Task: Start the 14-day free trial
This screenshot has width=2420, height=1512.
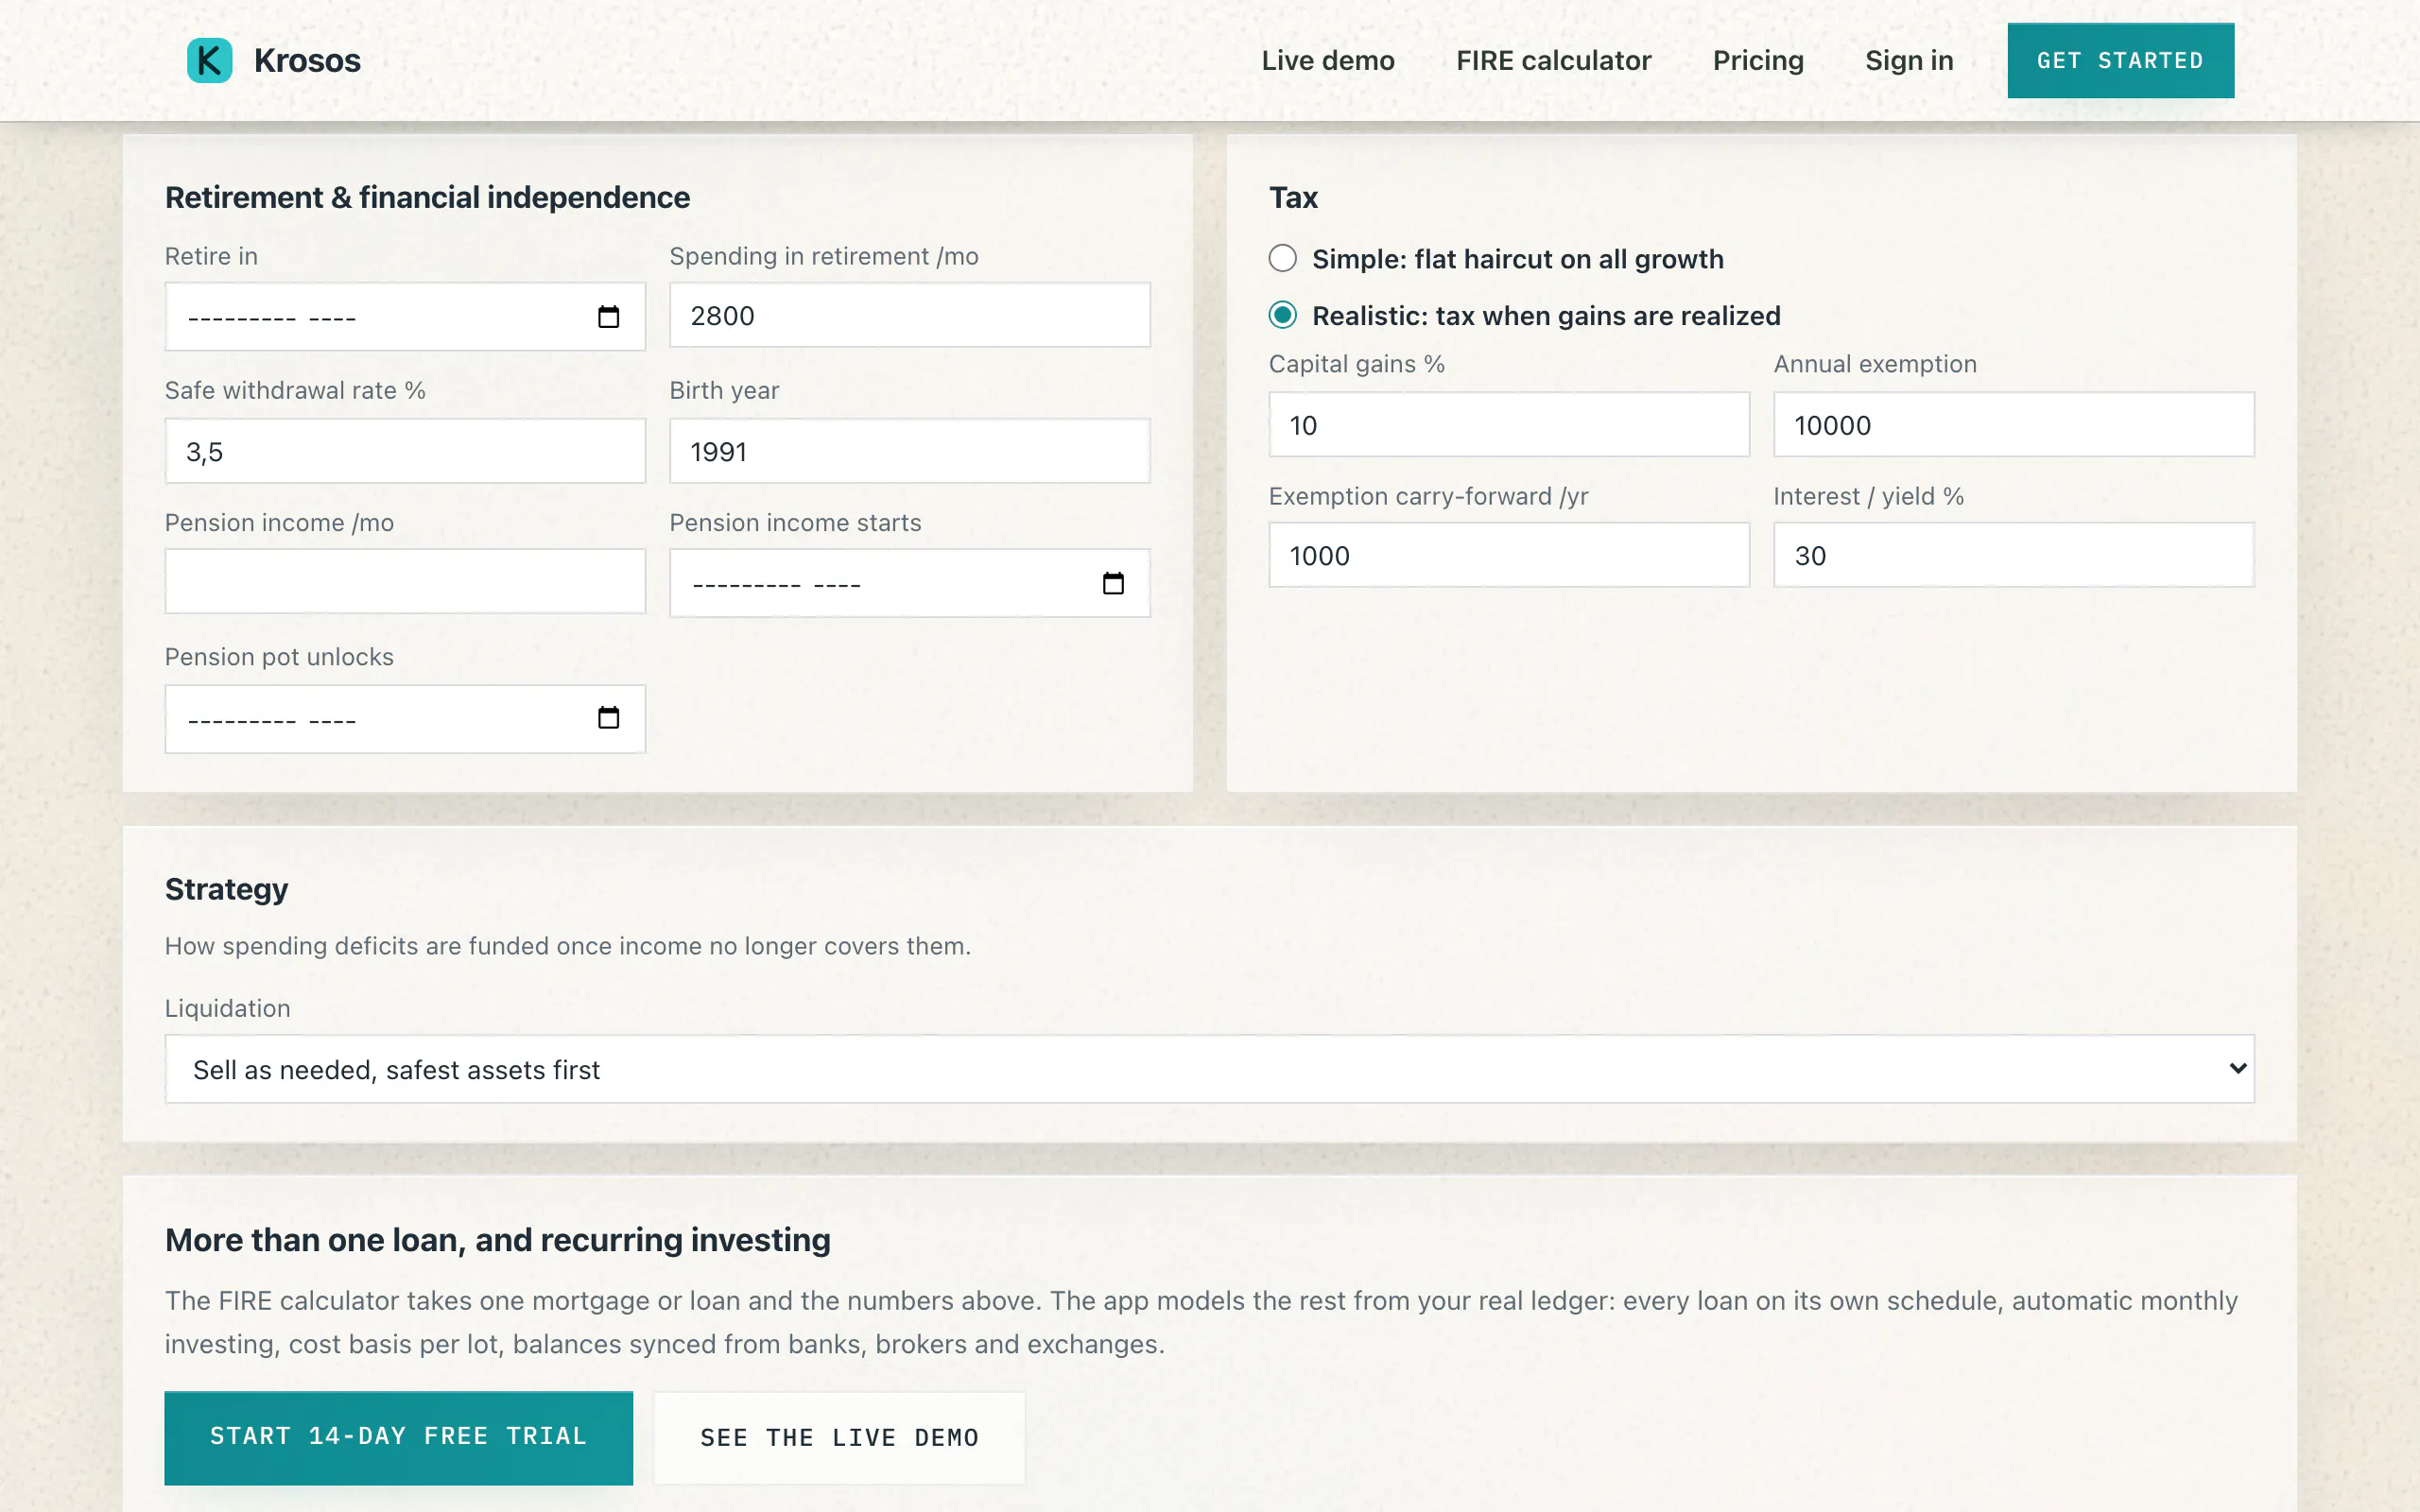Action: (x=399, y=1437)
